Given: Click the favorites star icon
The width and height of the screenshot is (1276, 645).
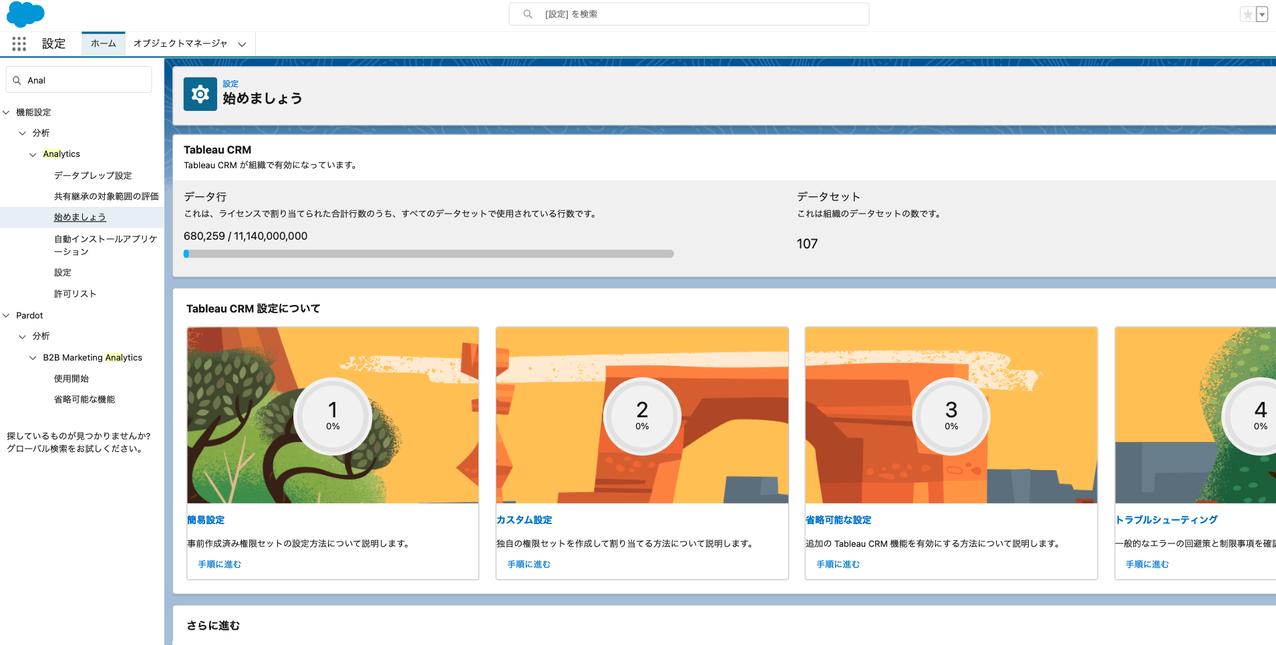Looking at the screenshot, I should coord(1247,14).
